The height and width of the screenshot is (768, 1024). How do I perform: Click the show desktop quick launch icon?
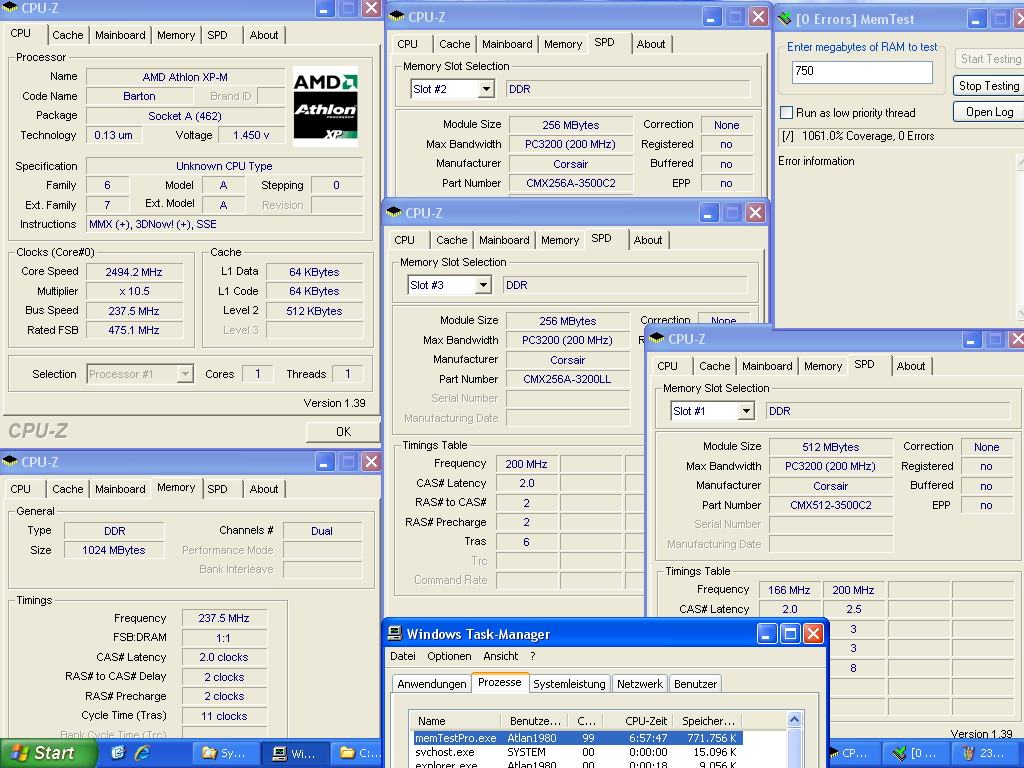[118, 753]
